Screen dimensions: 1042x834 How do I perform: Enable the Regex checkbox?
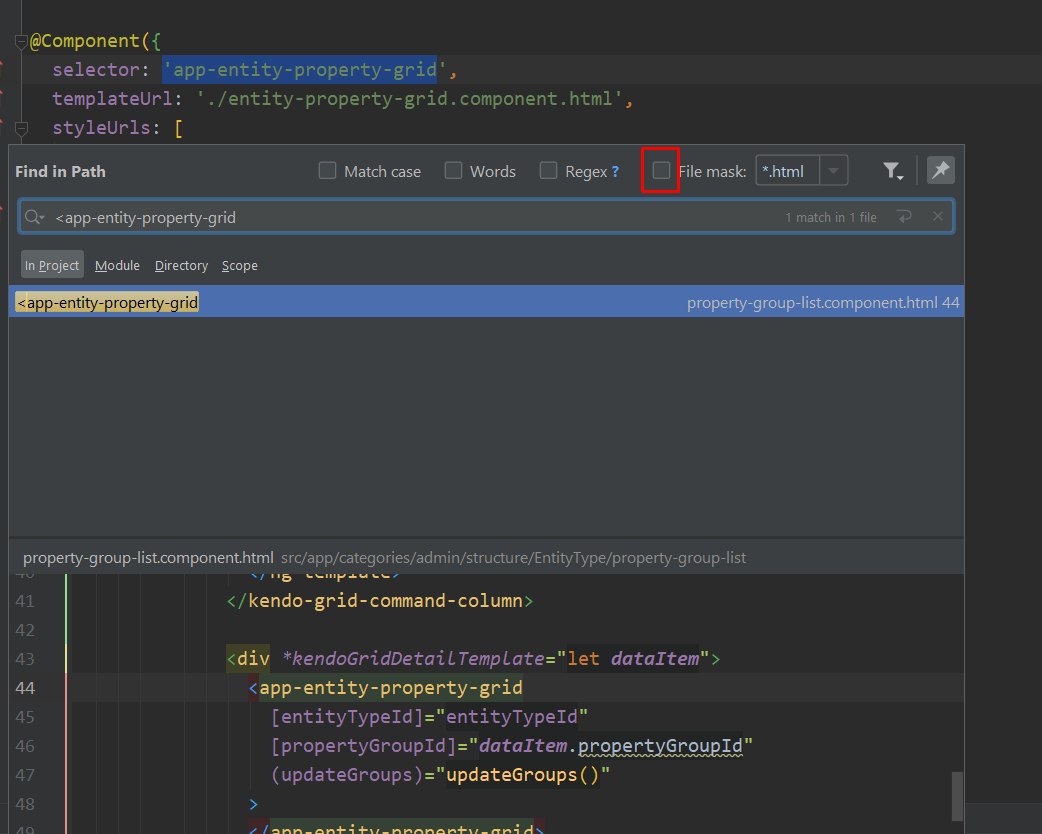pos(548,171)
